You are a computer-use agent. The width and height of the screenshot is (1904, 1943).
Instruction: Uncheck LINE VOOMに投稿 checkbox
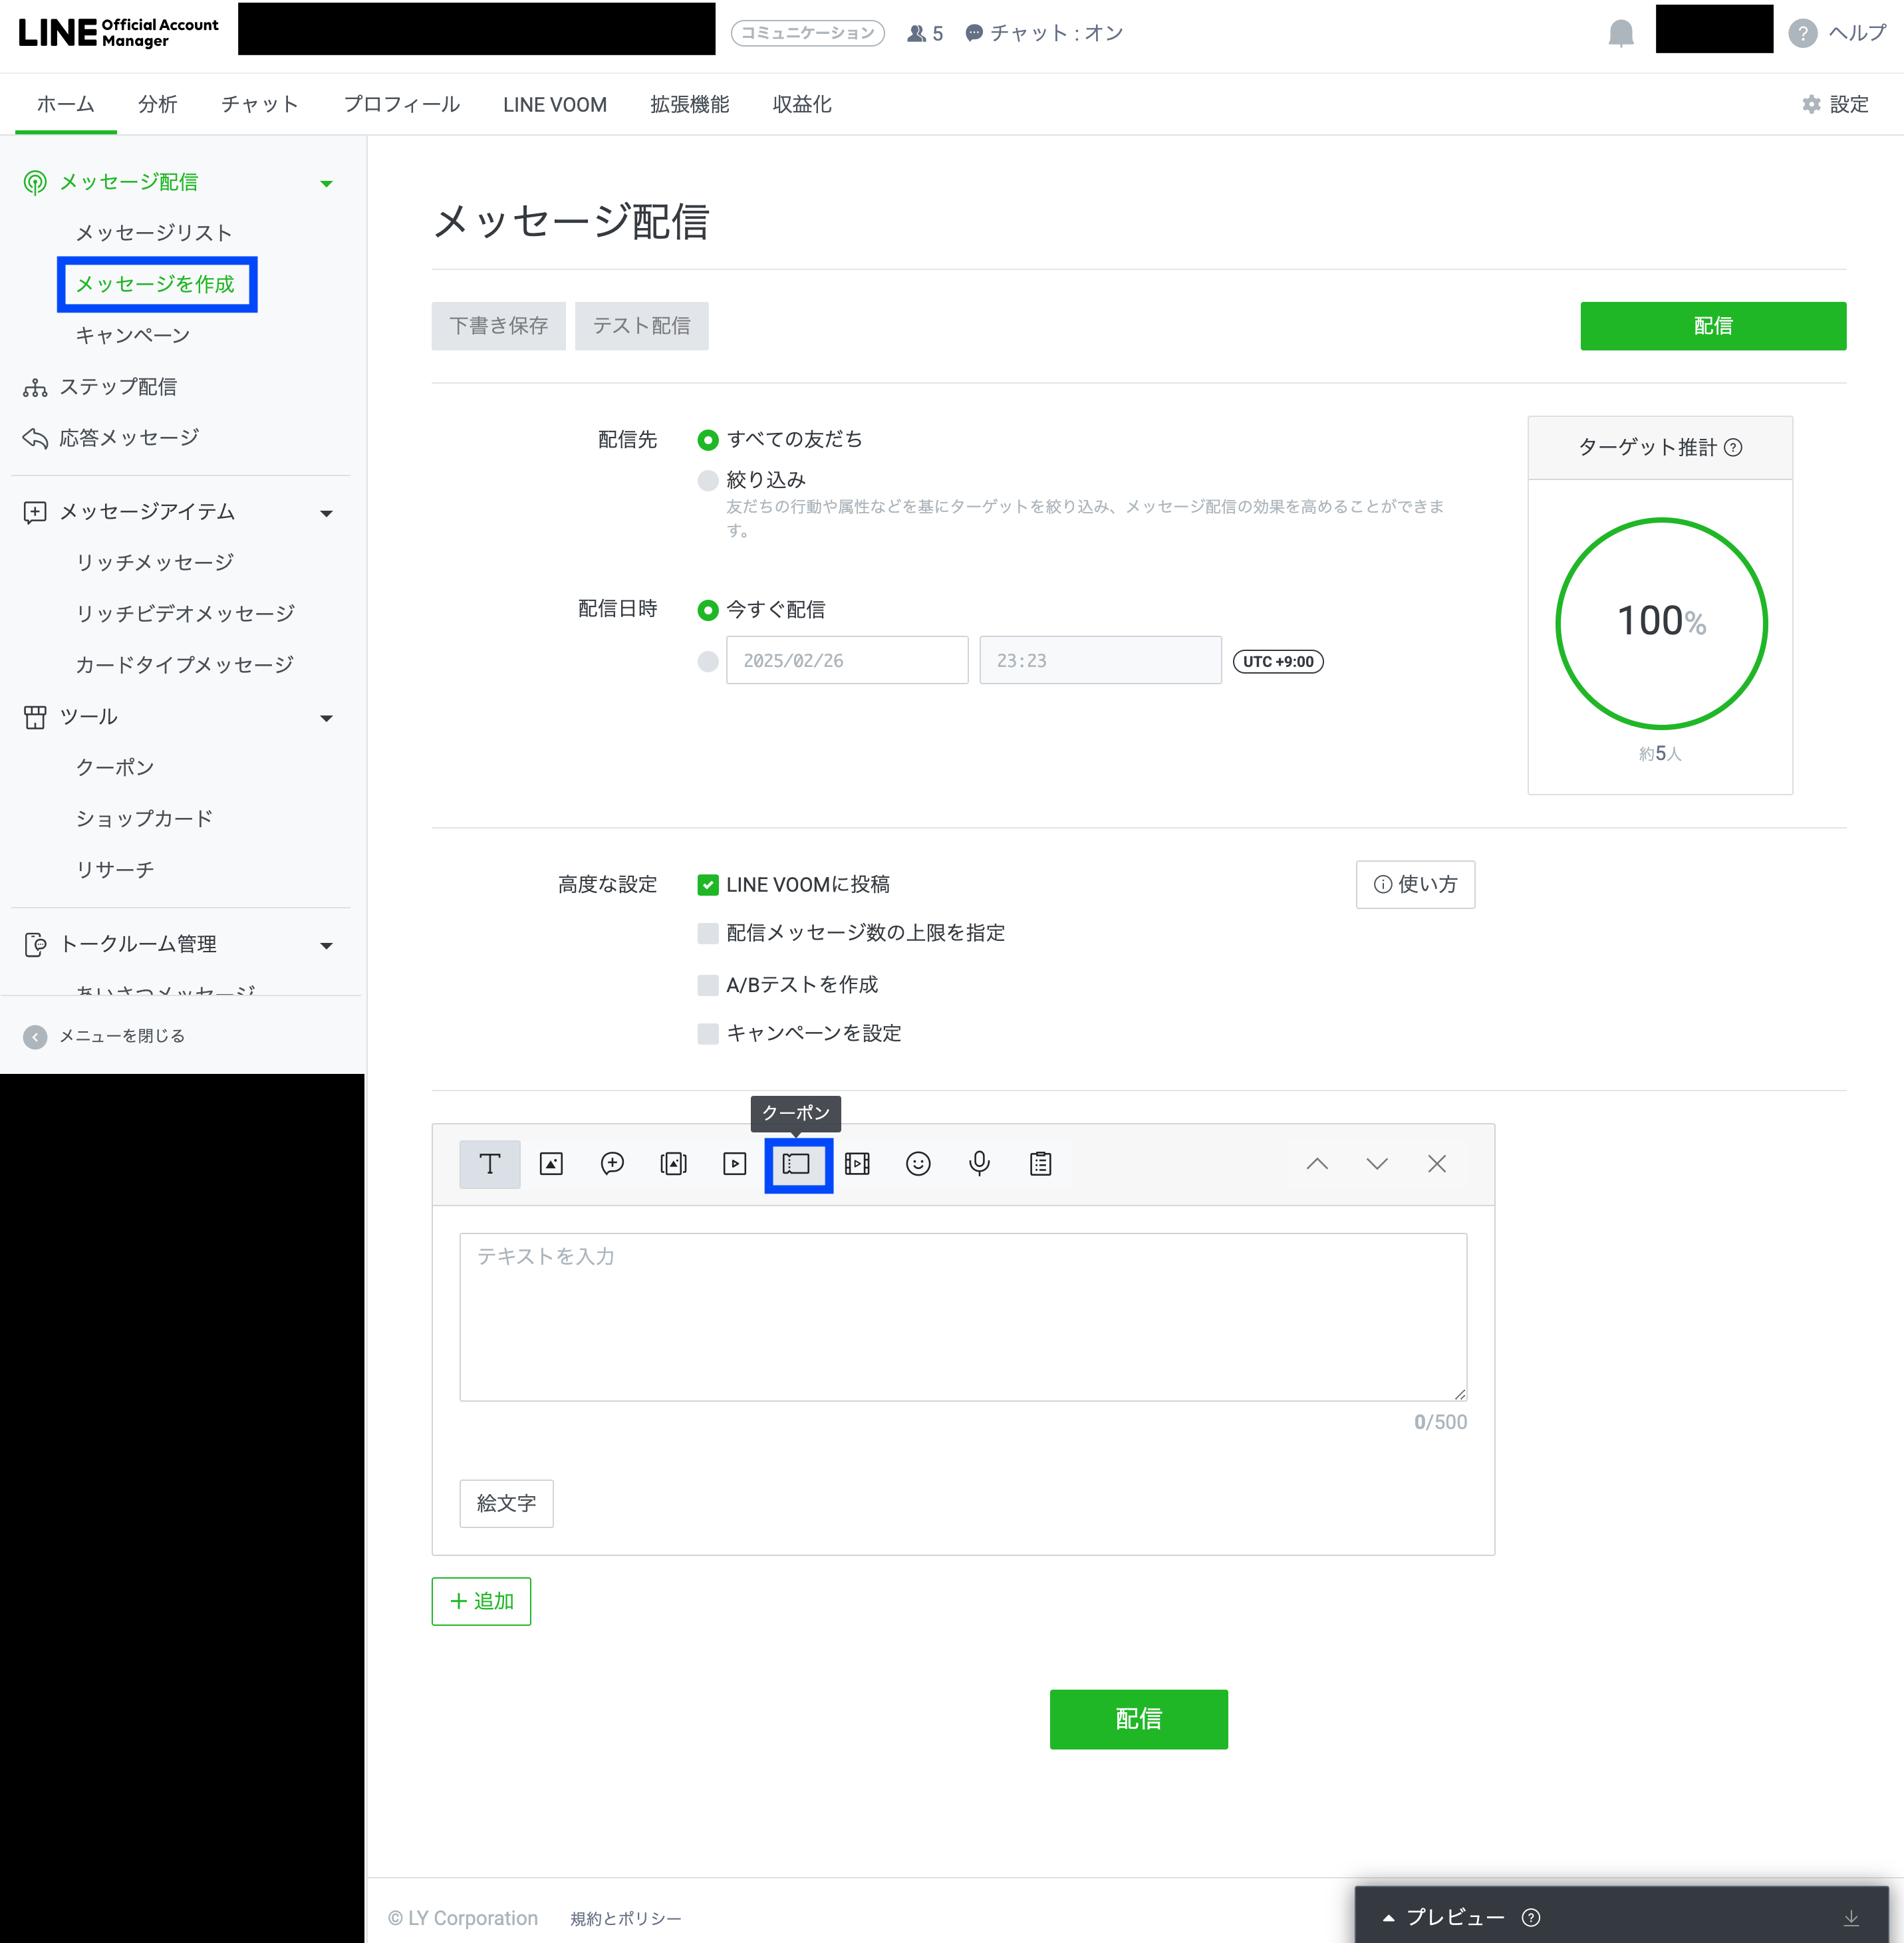tap(708, 885)
